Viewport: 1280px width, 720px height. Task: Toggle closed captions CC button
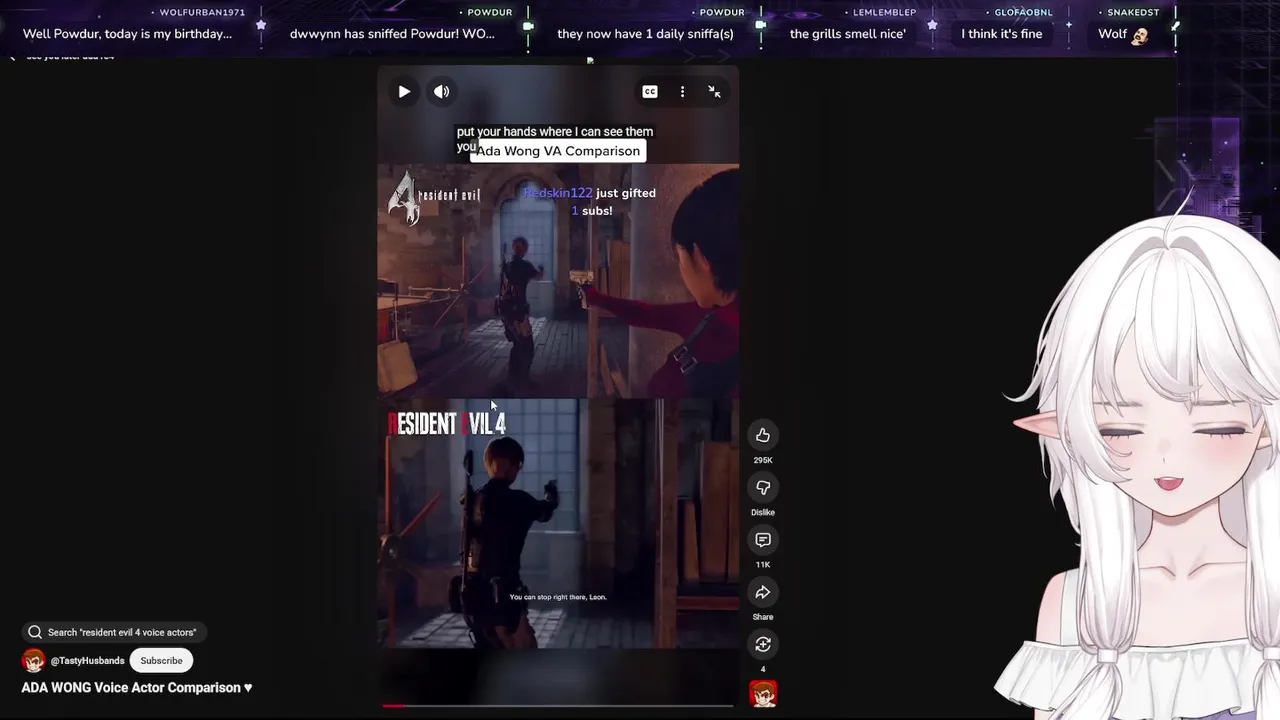click(x=650, y=92)
